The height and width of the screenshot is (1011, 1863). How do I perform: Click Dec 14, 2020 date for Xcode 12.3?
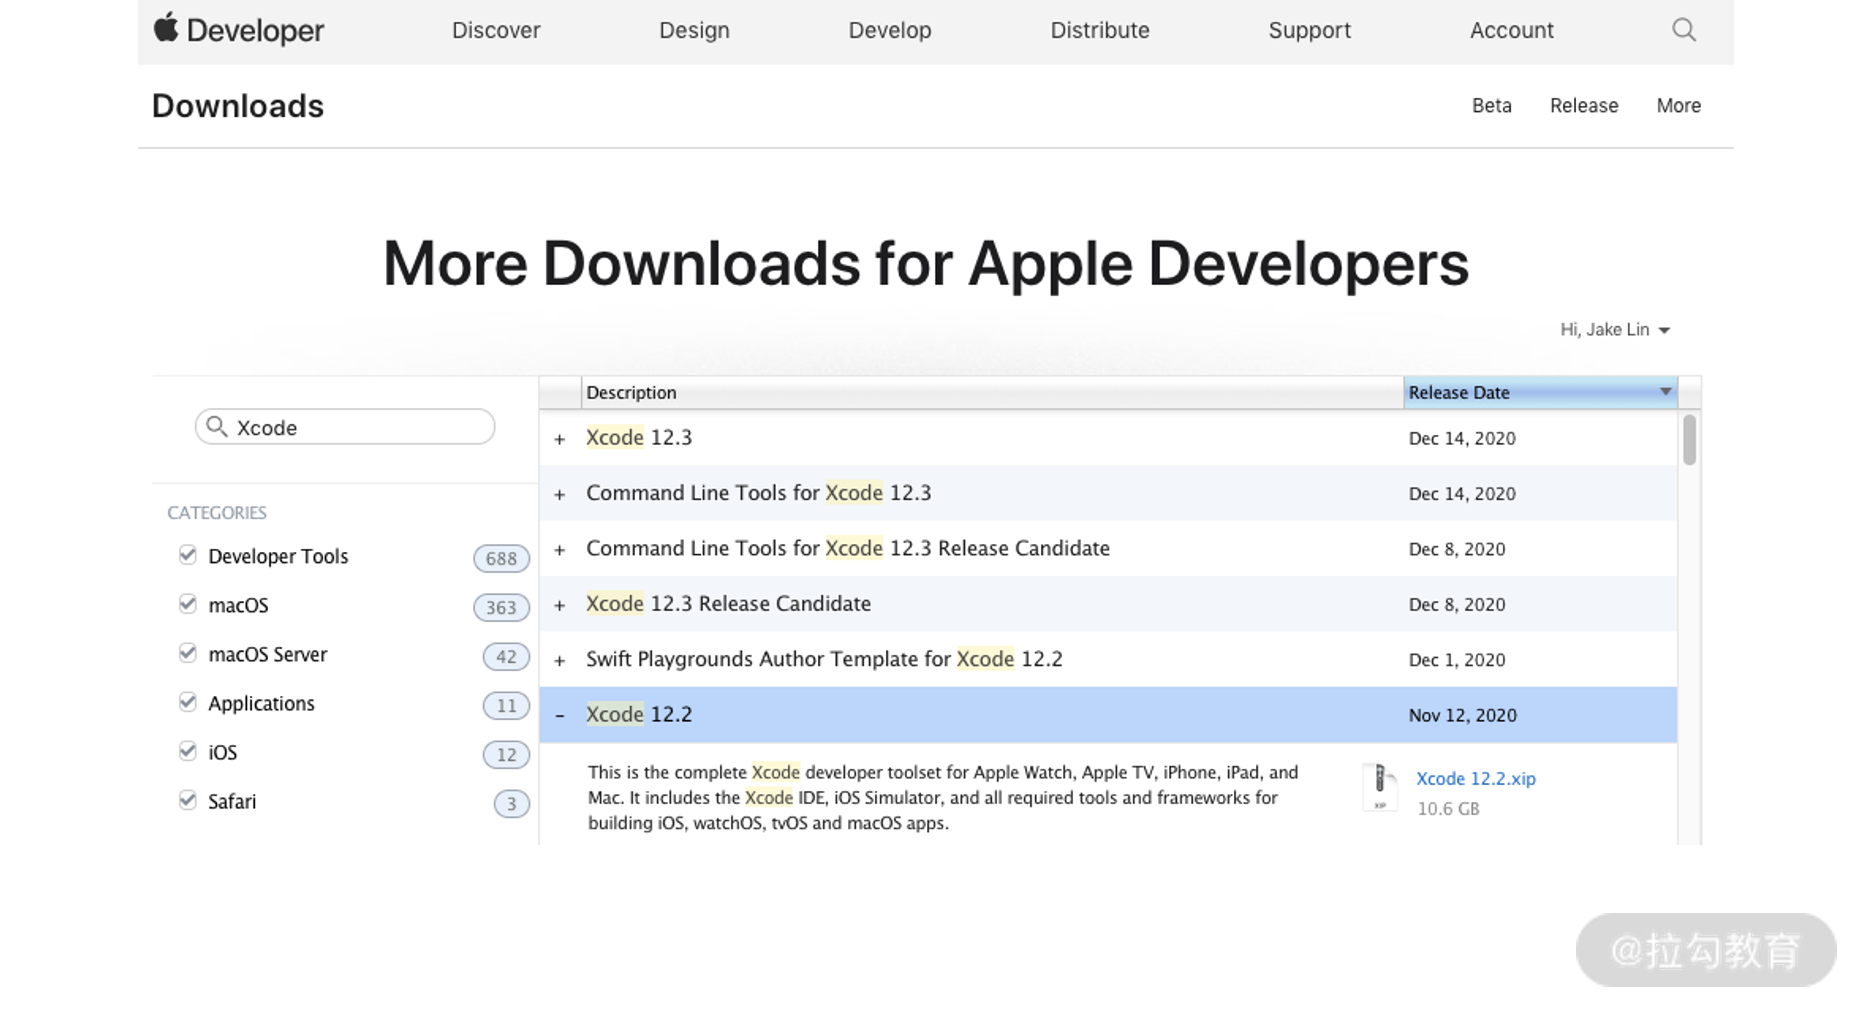1462,438
